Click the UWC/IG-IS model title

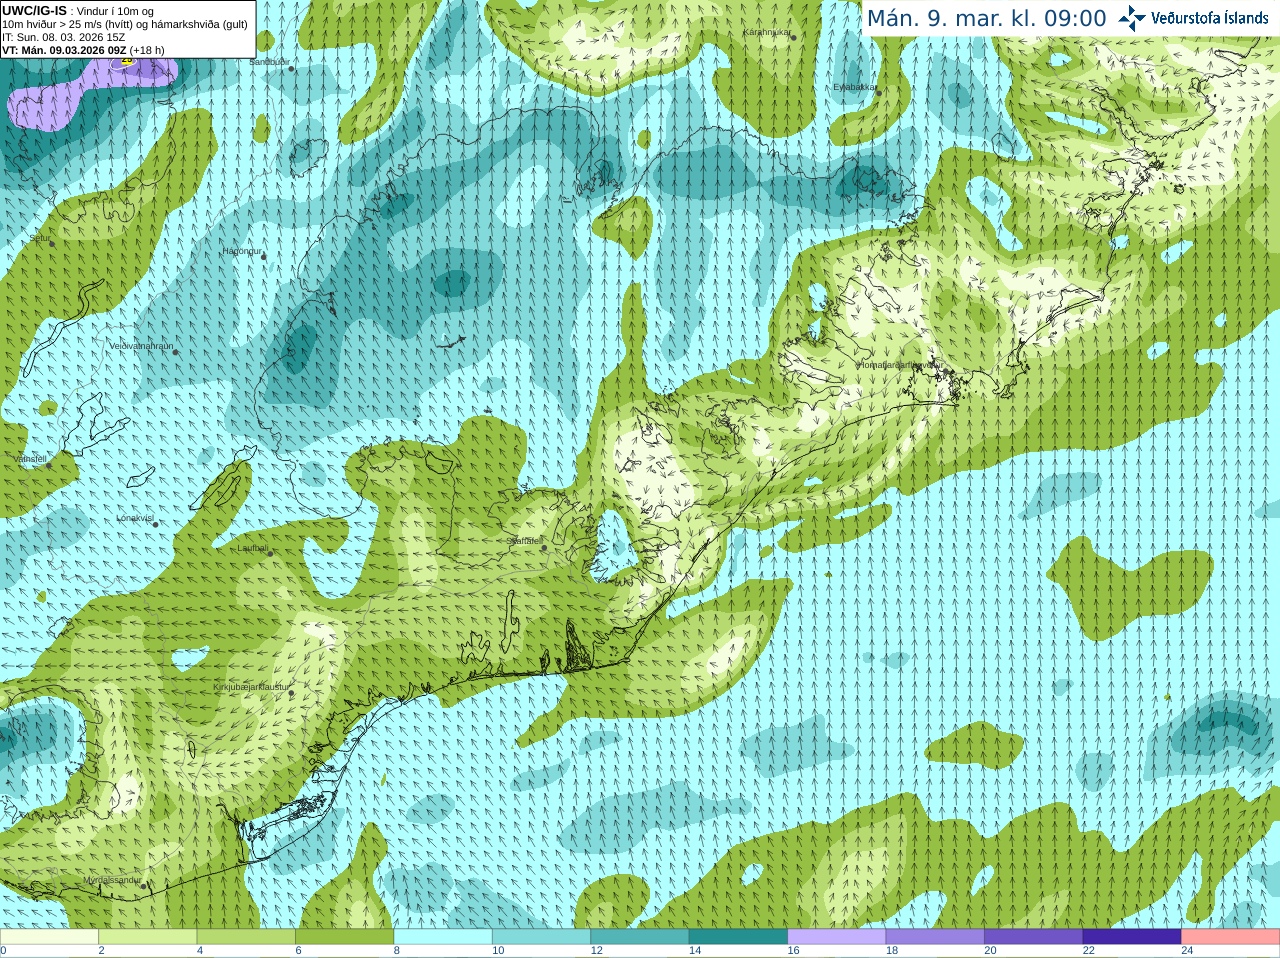(x=35, y=11)
